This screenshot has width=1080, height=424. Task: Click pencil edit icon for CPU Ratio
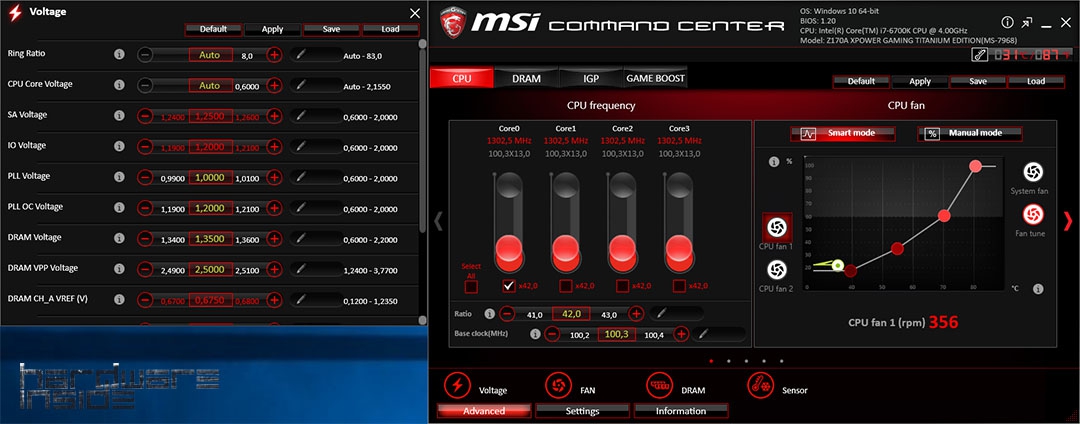(661, 314)
